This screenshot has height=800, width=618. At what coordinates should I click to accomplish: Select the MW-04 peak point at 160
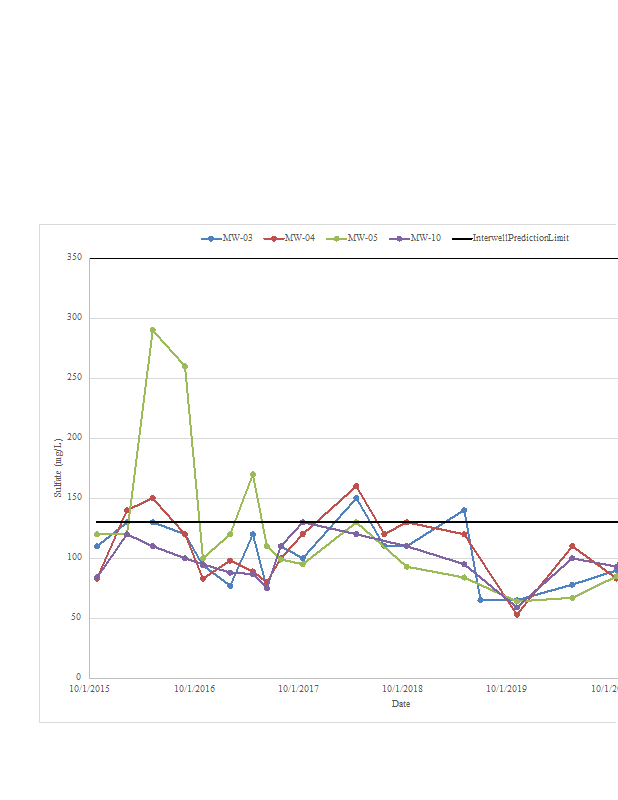(356, 486)
